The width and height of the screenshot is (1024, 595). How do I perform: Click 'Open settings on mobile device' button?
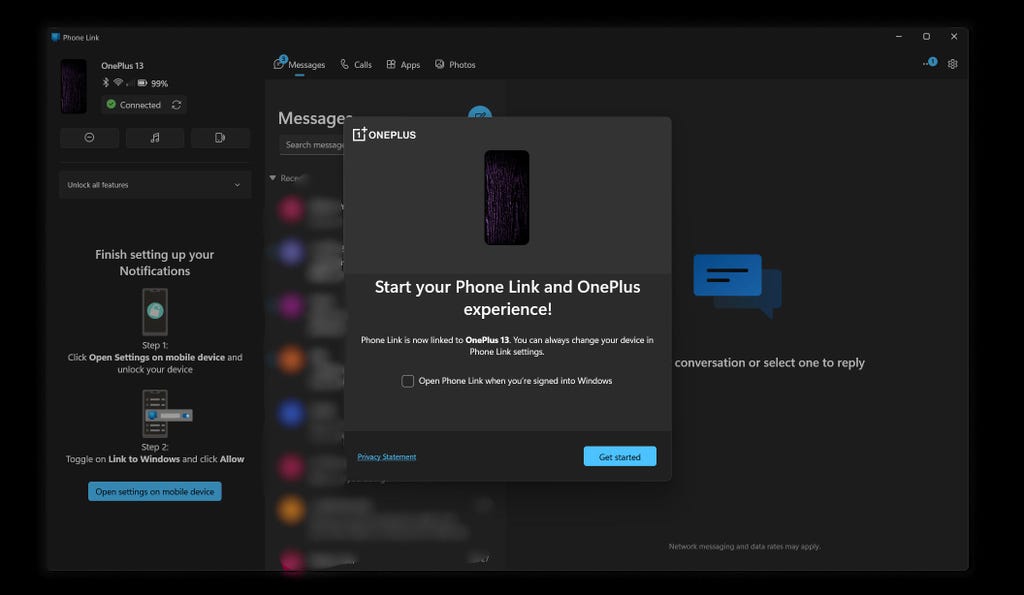pos(155,492)
